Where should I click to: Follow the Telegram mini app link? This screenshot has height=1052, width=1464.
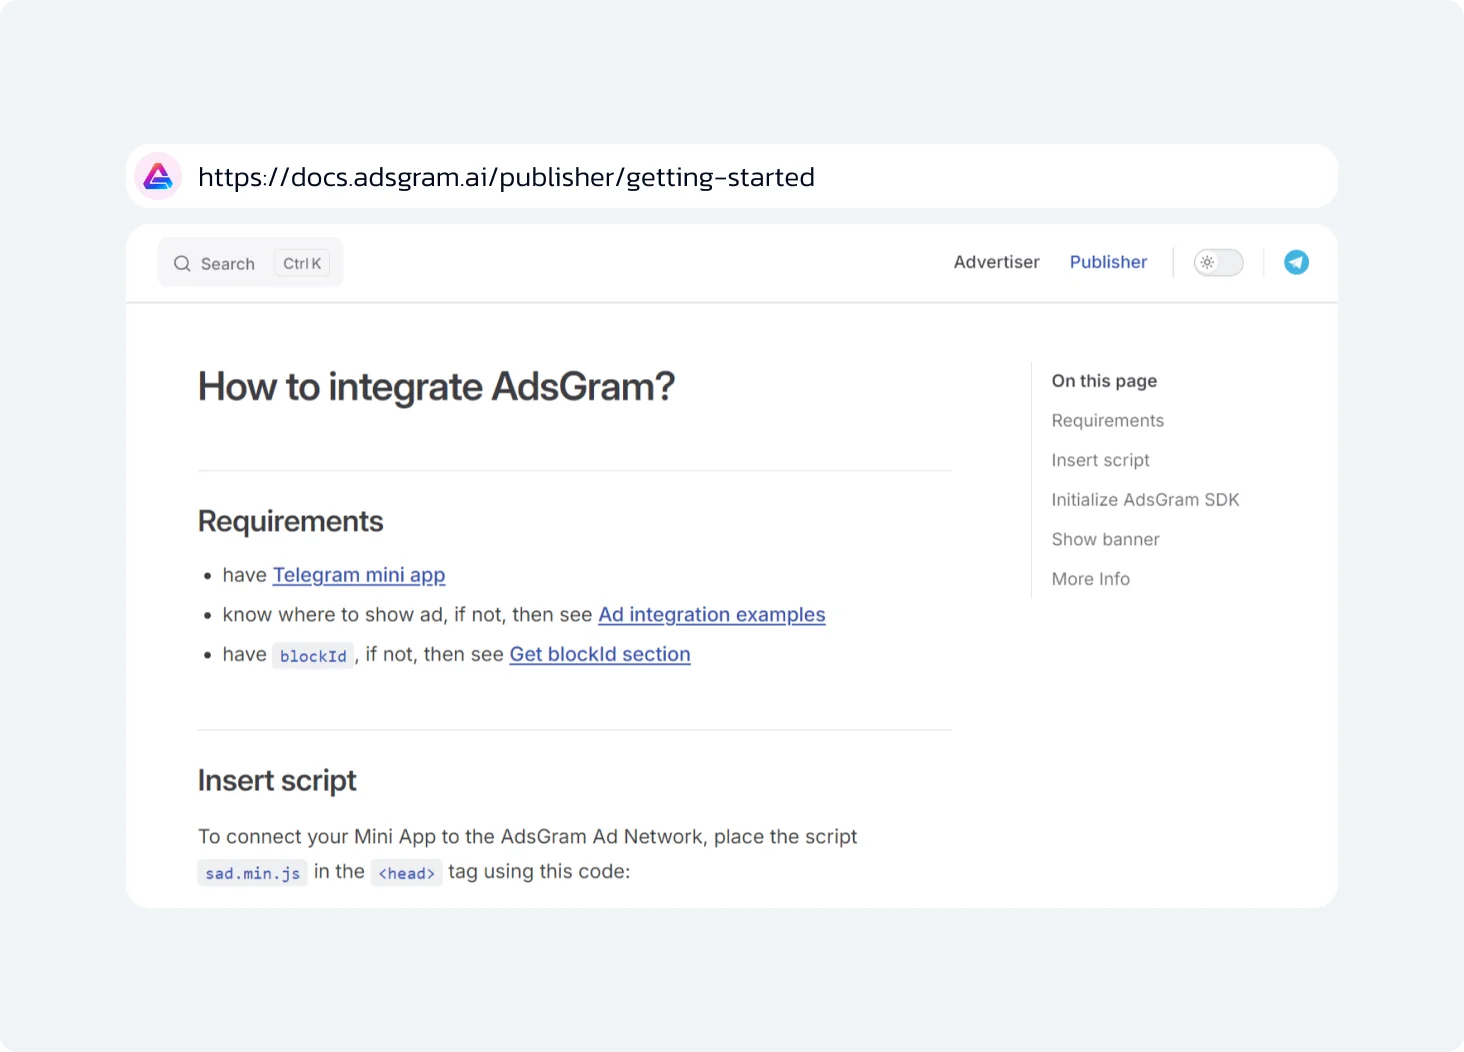point(359,575)
